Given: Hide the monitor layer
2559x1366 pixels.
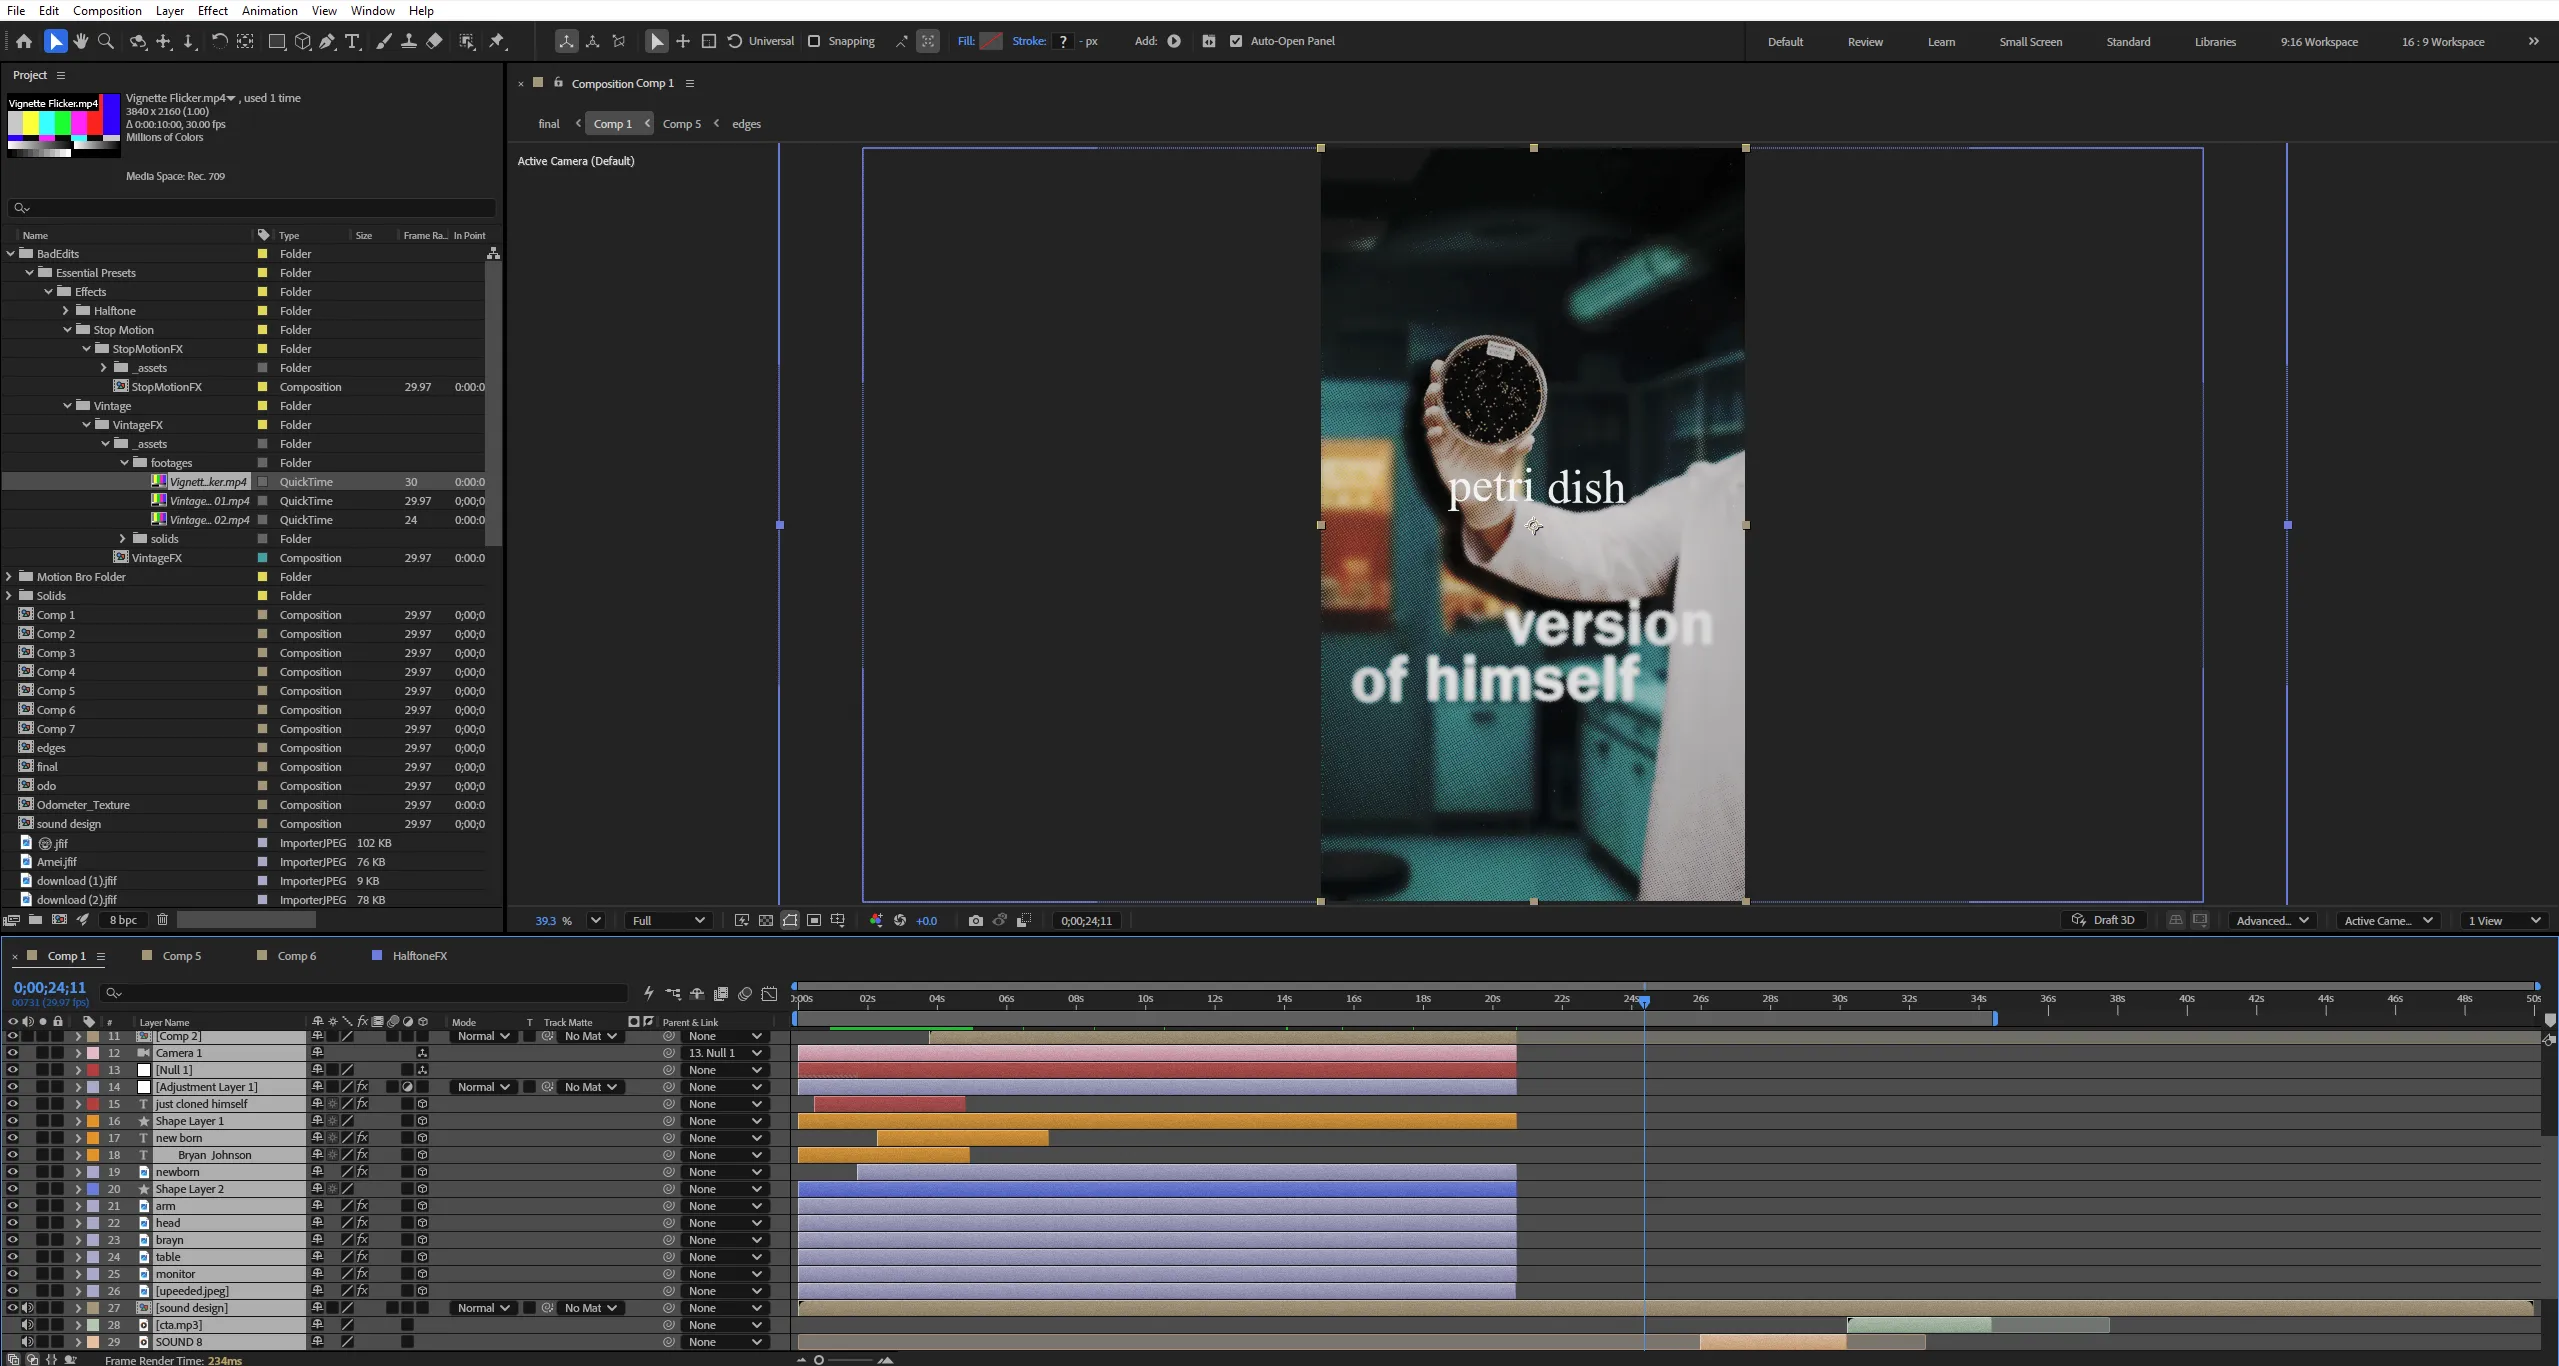Looking at the screenshot, I should (x=13, y=1274).
